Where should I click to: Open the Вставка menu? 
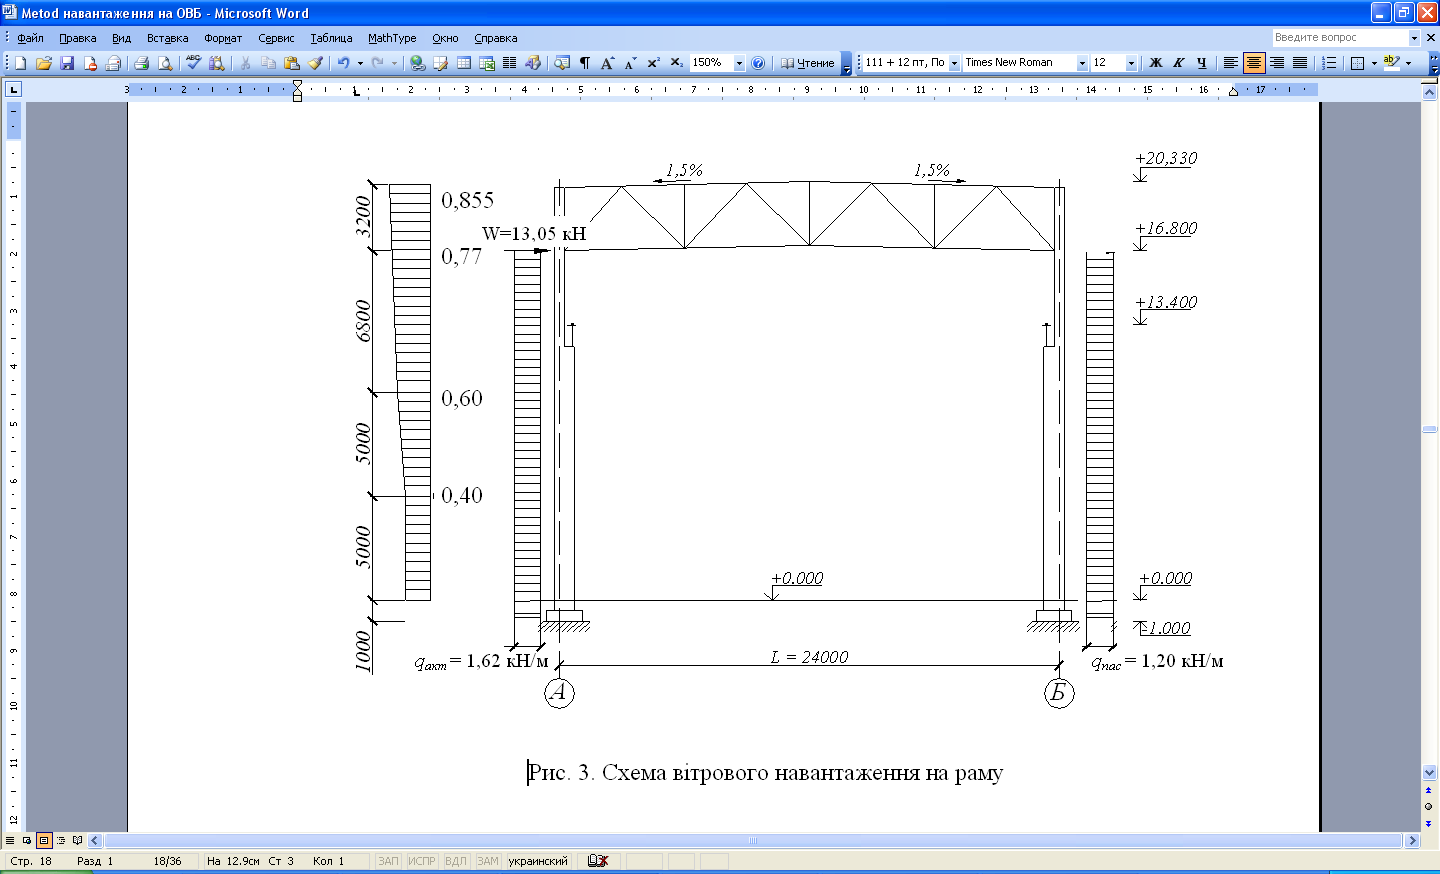tap(167, 38)
